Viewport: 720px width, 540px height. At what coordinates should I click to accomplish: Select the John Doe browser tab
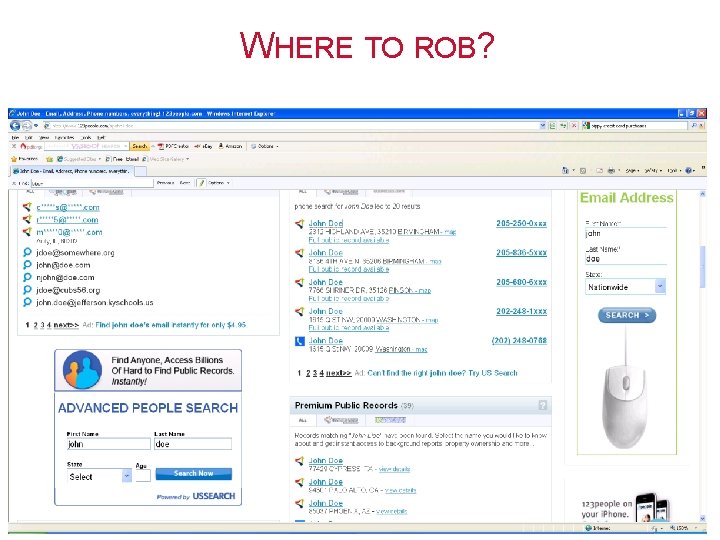(71, 171)
